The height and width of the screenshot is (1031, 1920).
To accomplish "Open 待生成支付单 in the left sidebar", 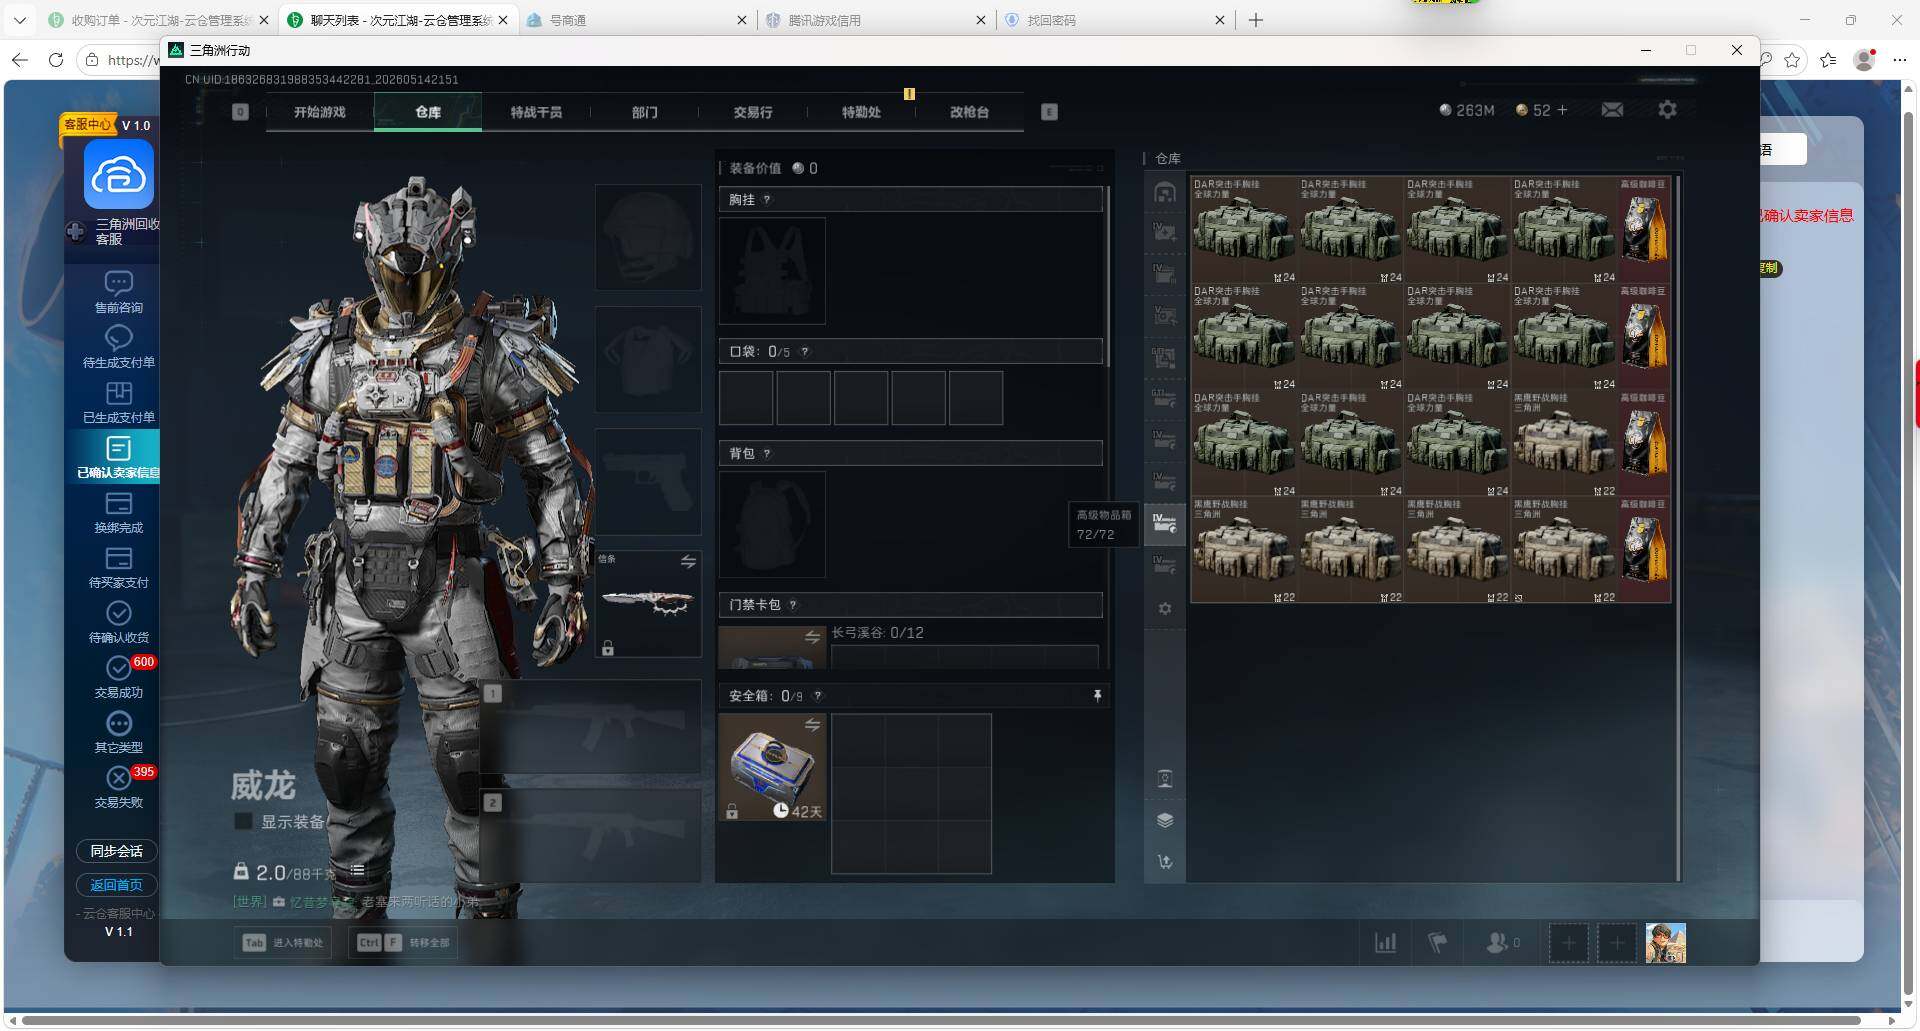I will point(118,347).
